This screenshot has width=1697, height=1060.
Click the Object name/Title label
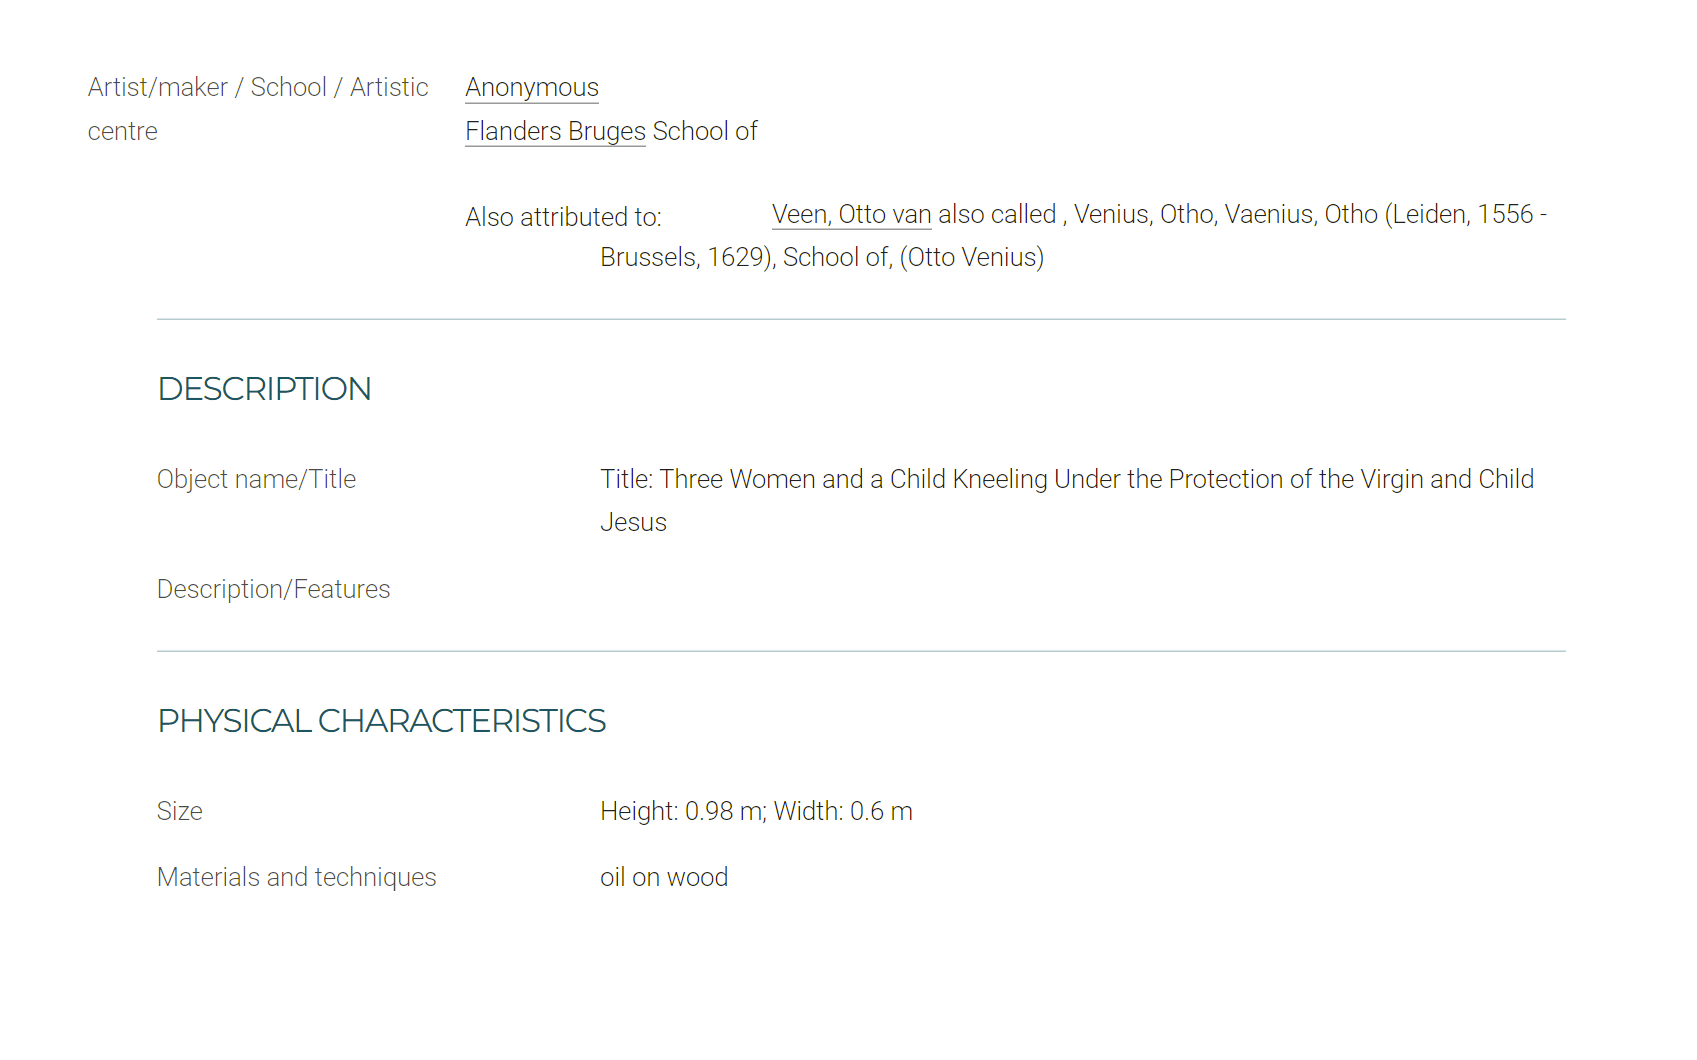(x=256, y=480)
